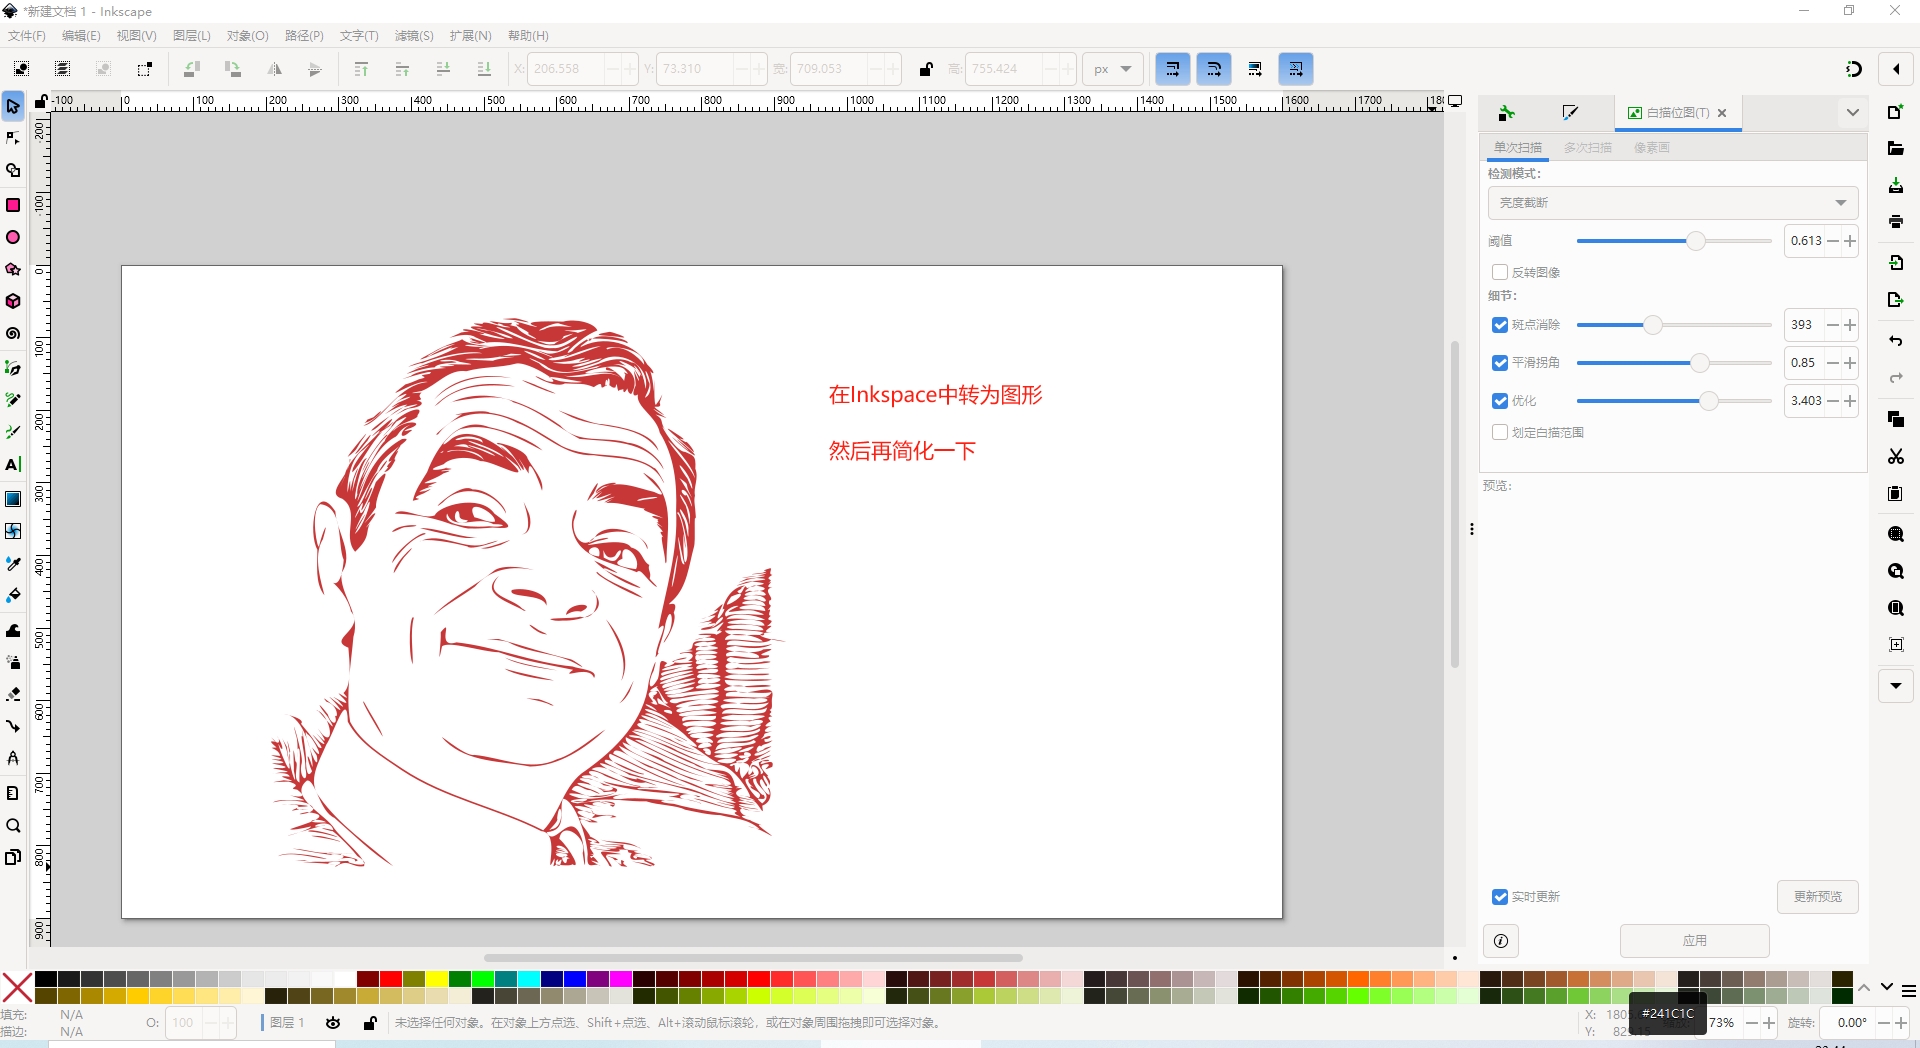Open the 亮度截断 detection mode dropdown

(x=1672, y=203)
